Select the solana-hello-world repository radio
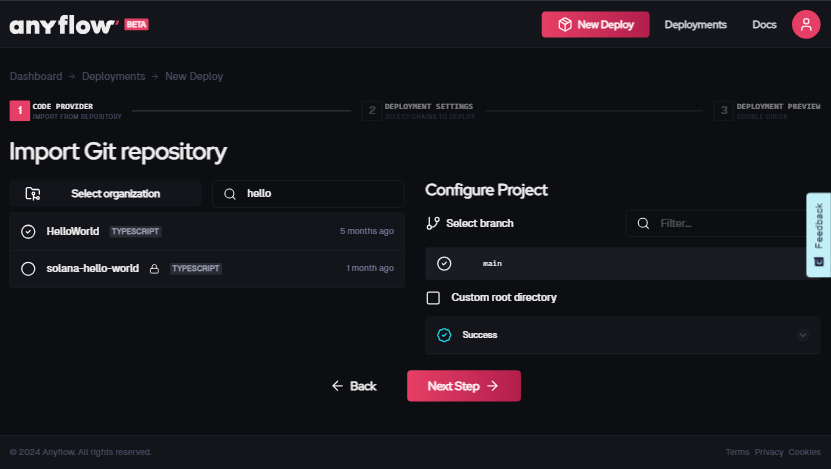 tap(28, 268)
